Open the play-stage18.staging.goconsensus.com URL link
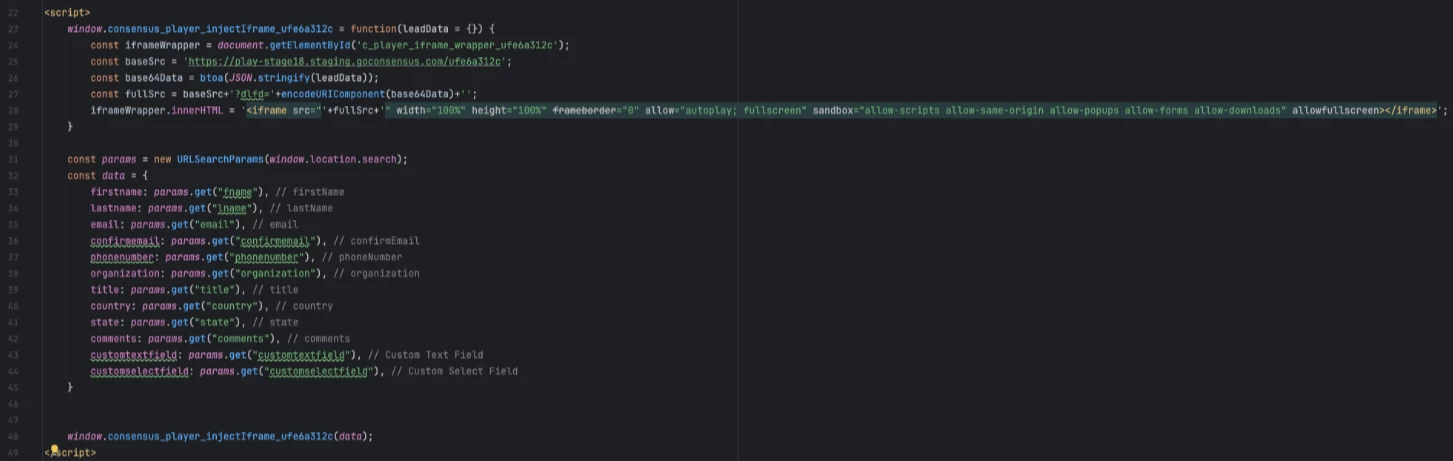This screenshot has height=461, width=1453. 346,61
